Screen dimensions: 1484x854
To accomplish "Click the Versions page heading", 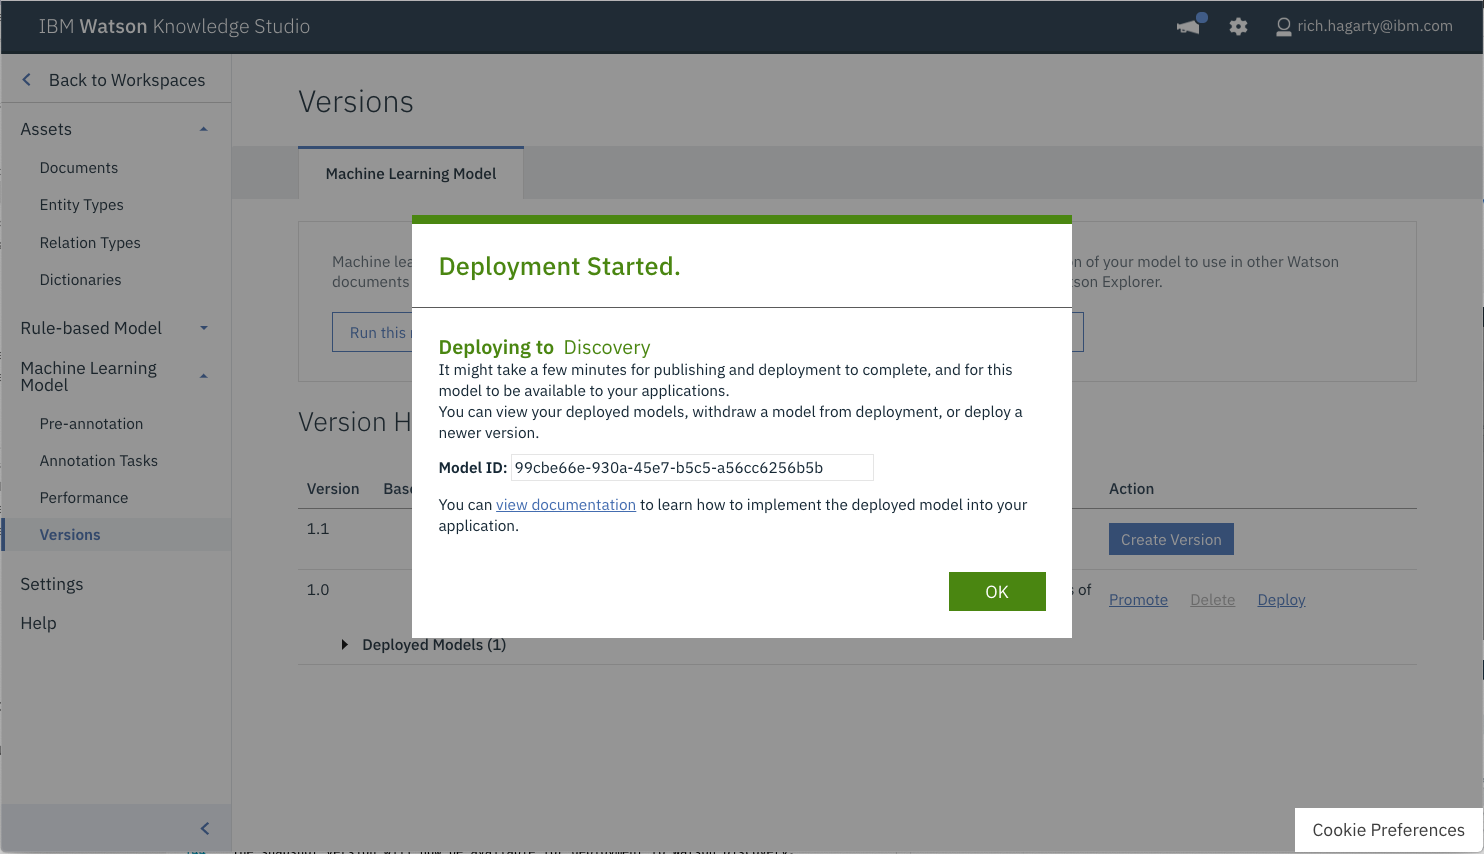I will pos(356,102).
